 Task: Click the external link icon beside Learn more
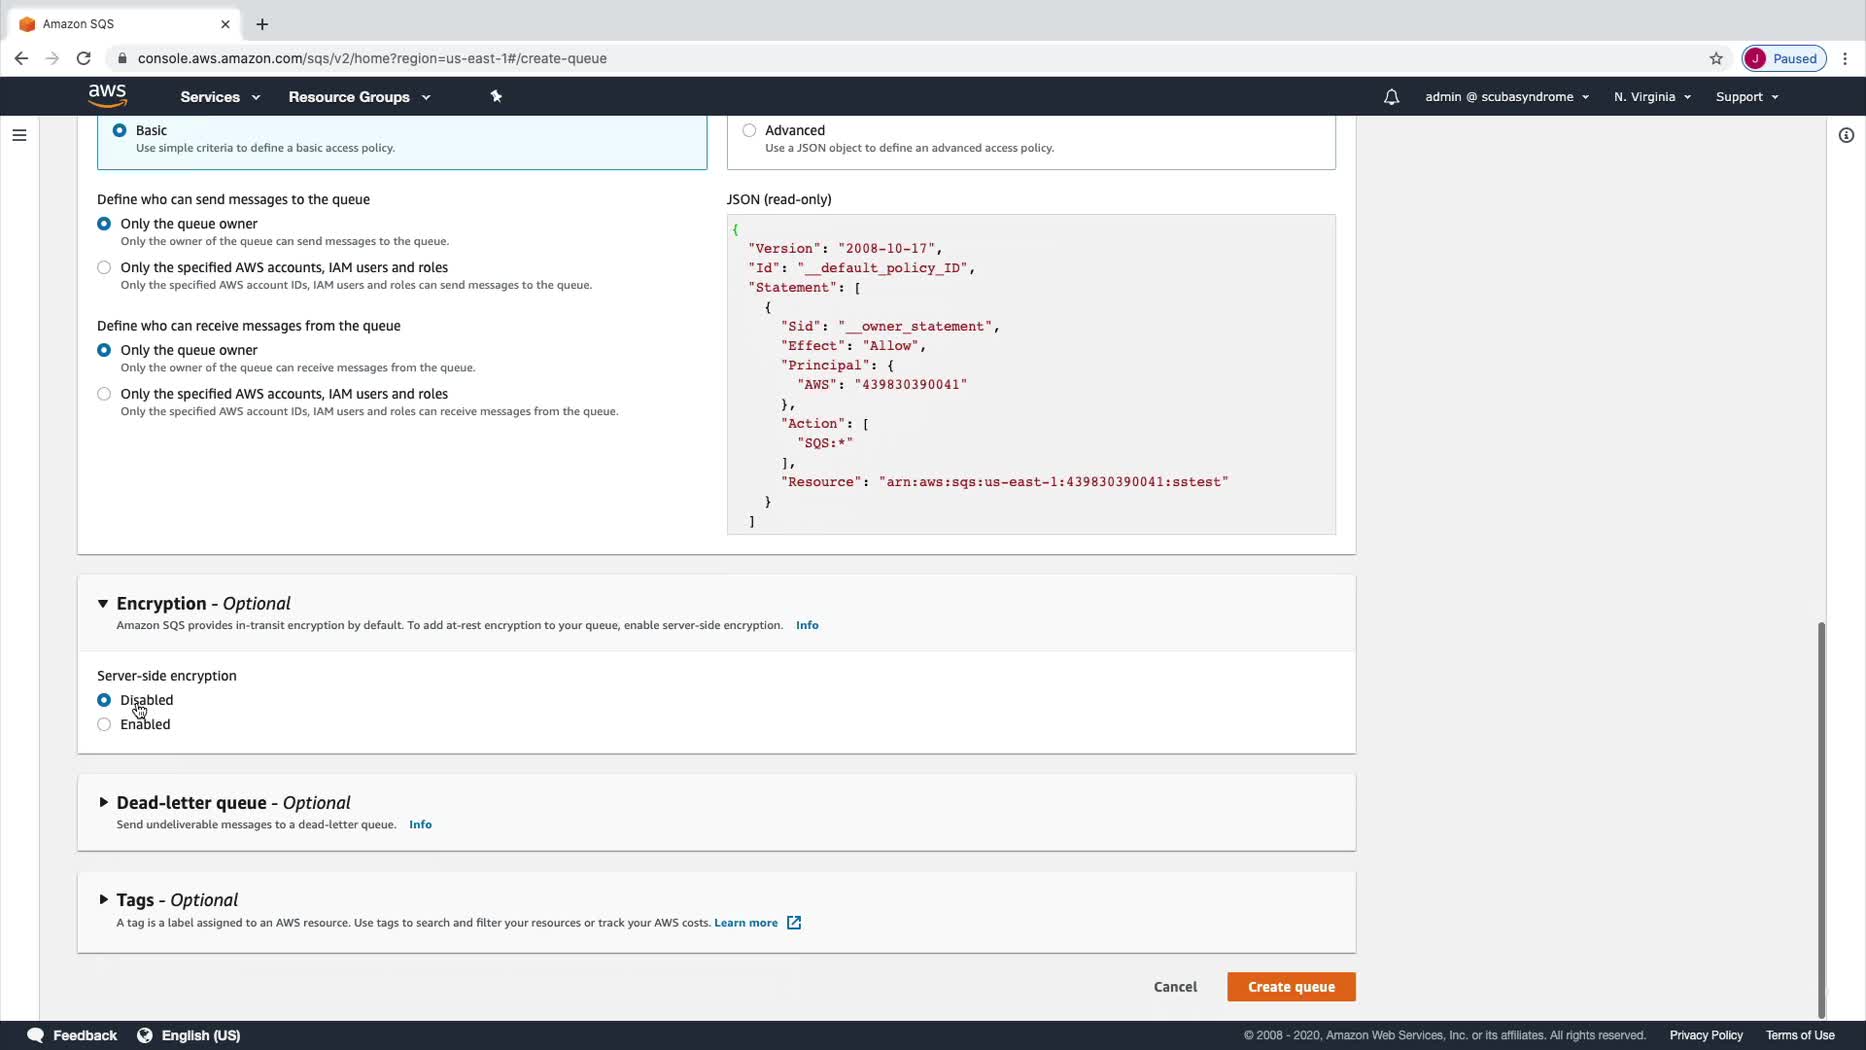794,922
